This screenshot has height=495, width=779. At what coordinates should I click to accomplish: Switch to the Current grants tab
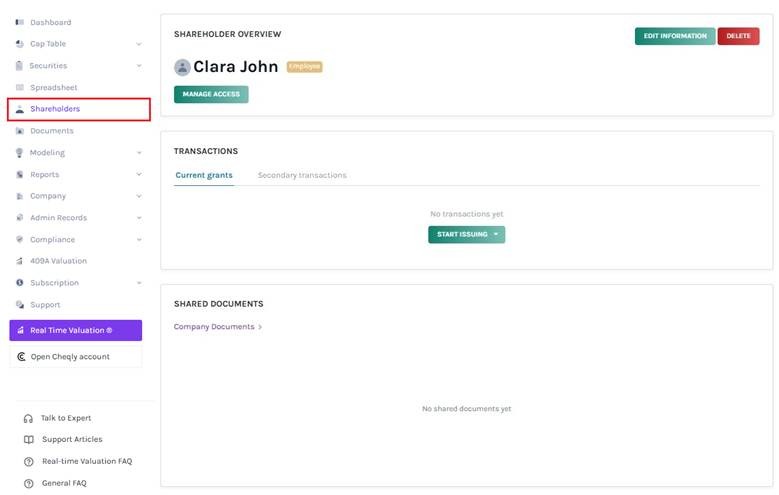tap(204, 175)
